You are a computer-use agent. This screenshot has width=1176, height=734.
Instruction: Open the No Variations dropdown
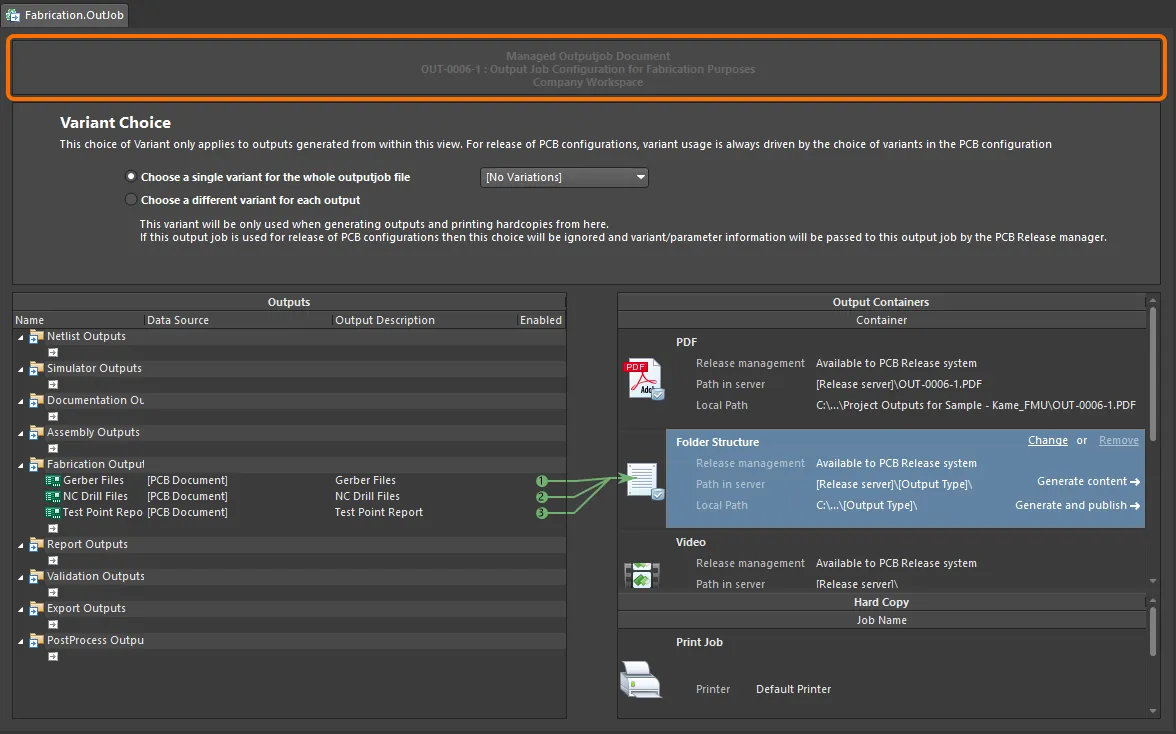[565, 178]
